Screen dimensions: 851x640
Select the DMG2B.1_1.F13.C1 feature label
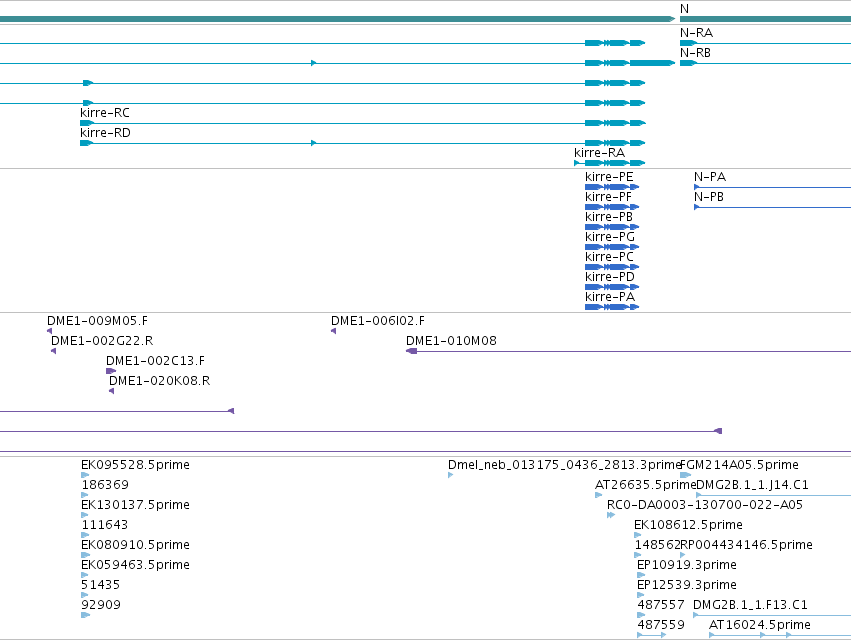point(750,604)
